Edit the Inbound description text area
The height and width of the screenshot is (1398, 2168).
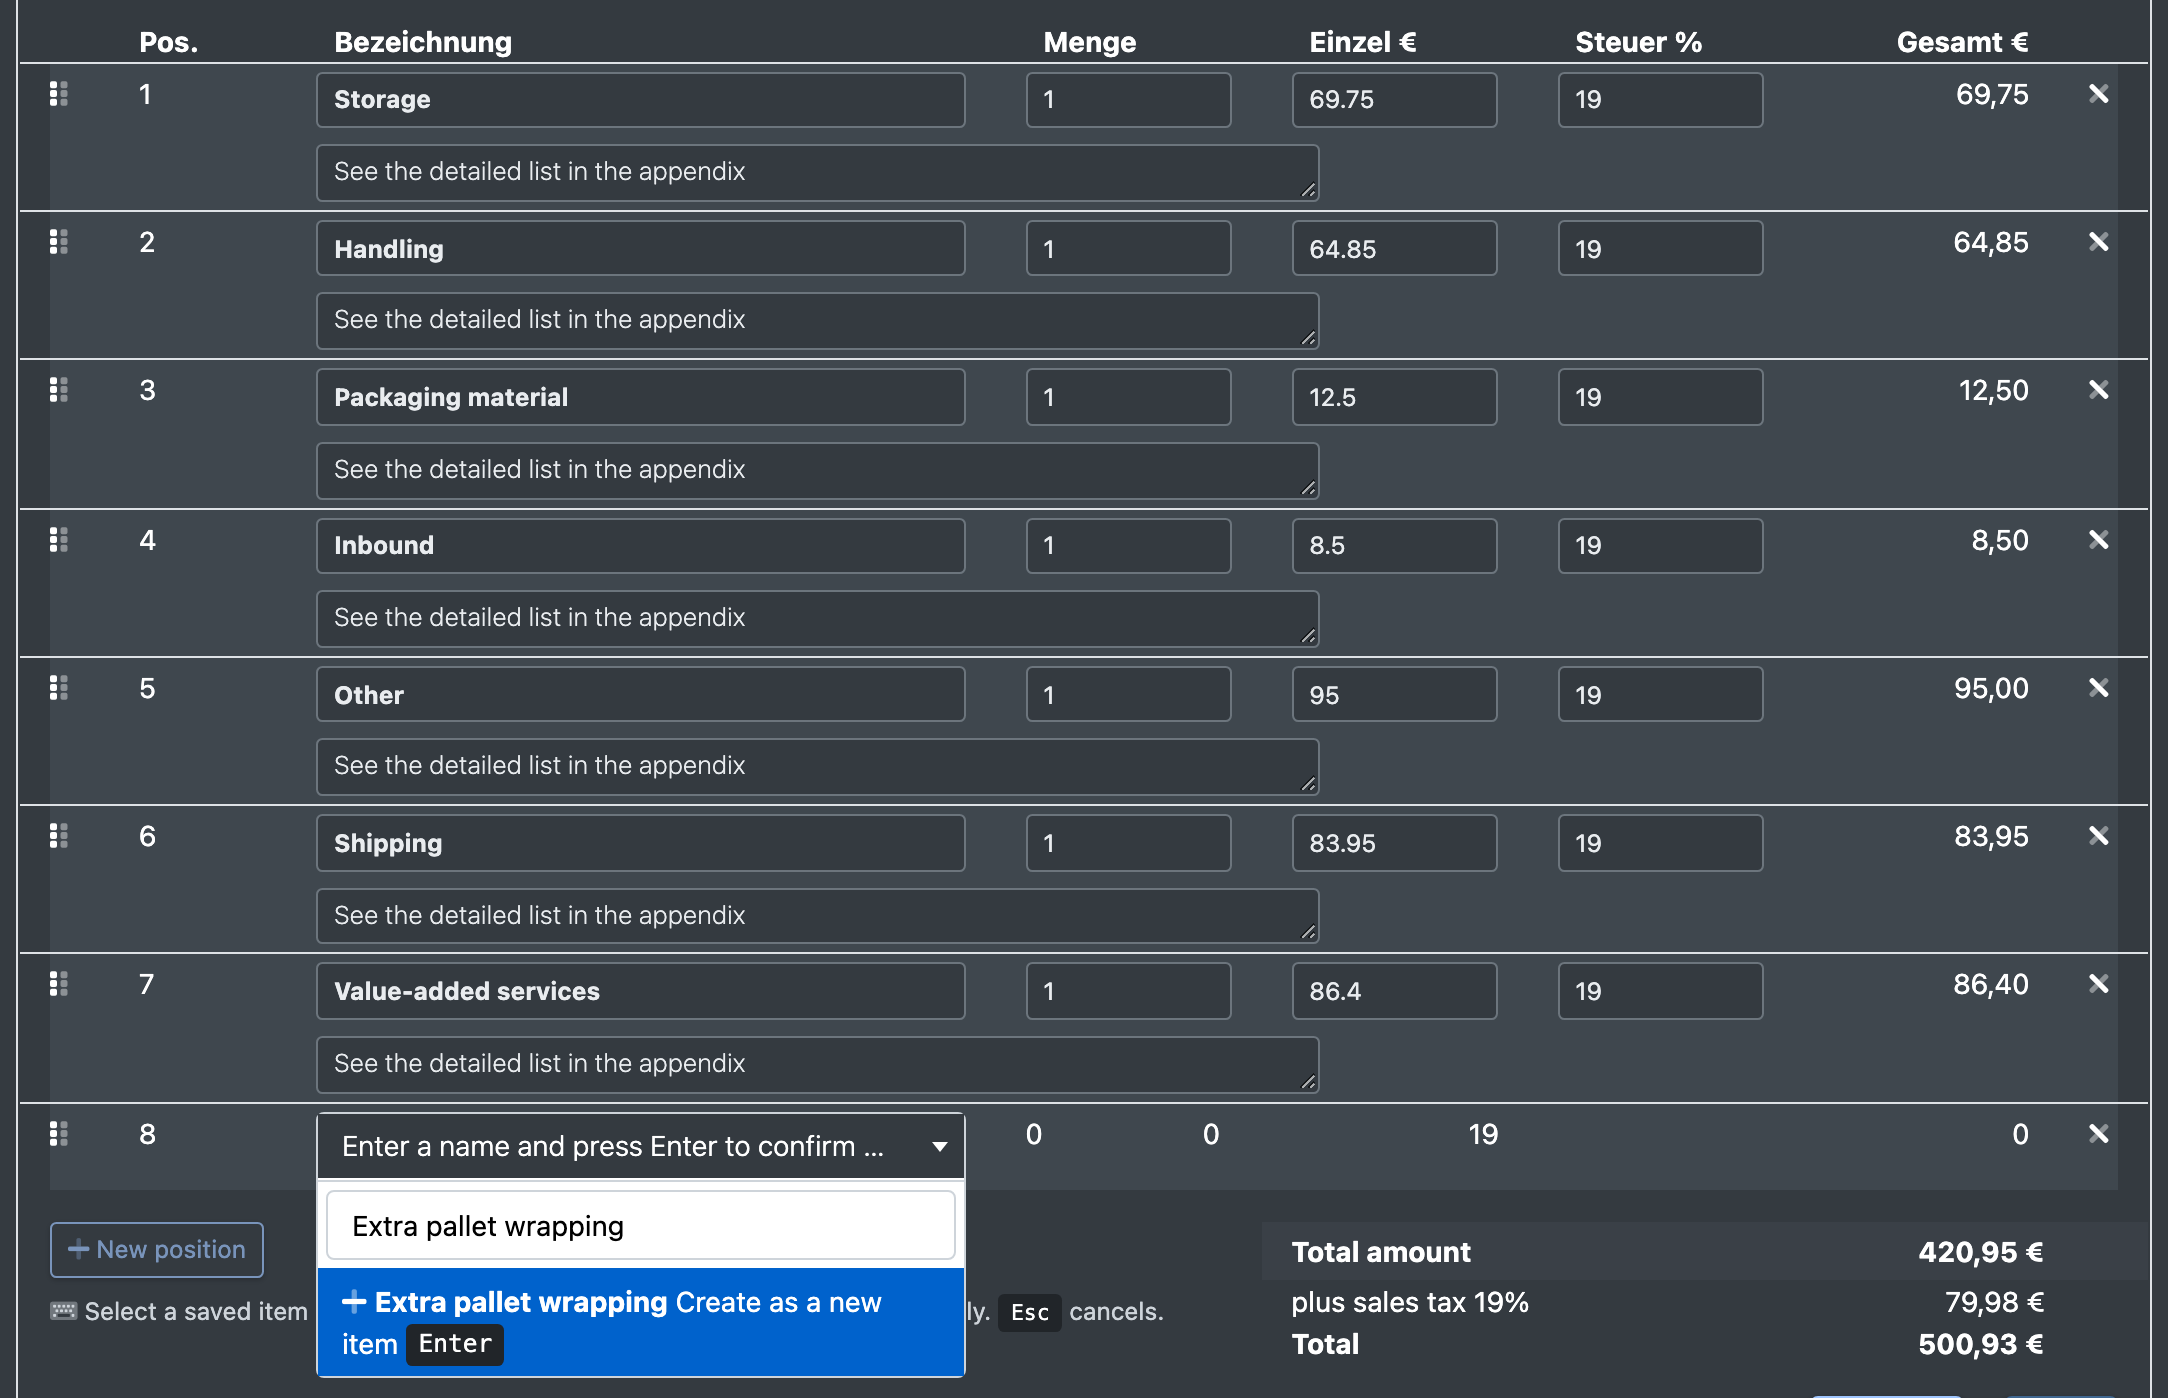tap(818, 618)
